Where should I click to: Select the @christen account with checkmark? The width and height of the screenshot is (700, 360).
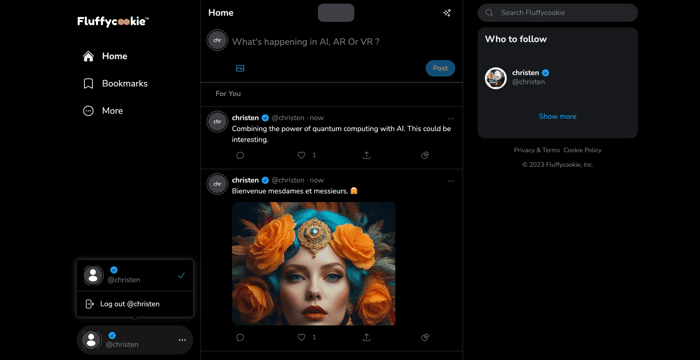click(135, 275)
